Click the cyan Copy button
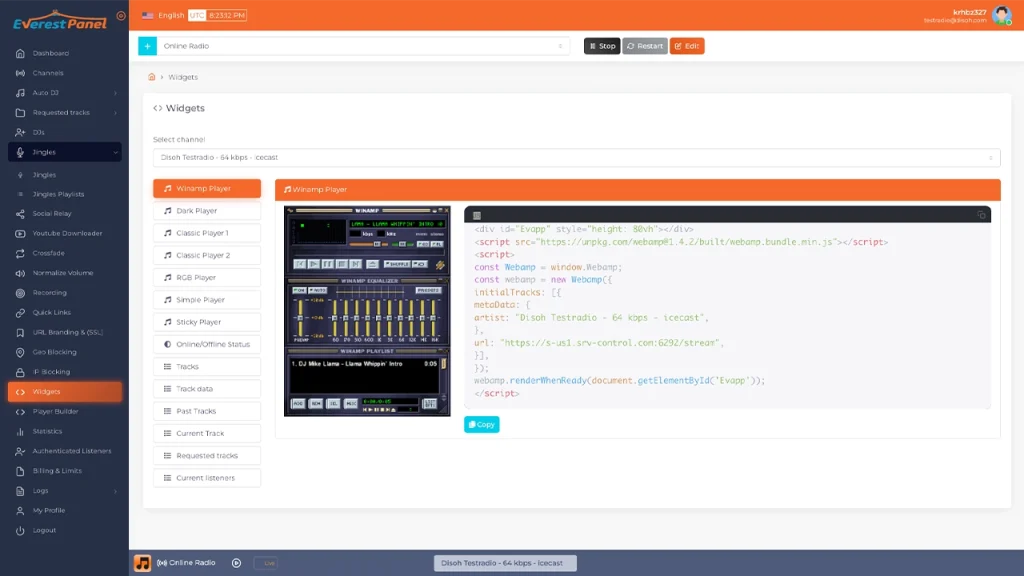This screenshot has height=576, width=1024. 481,424
